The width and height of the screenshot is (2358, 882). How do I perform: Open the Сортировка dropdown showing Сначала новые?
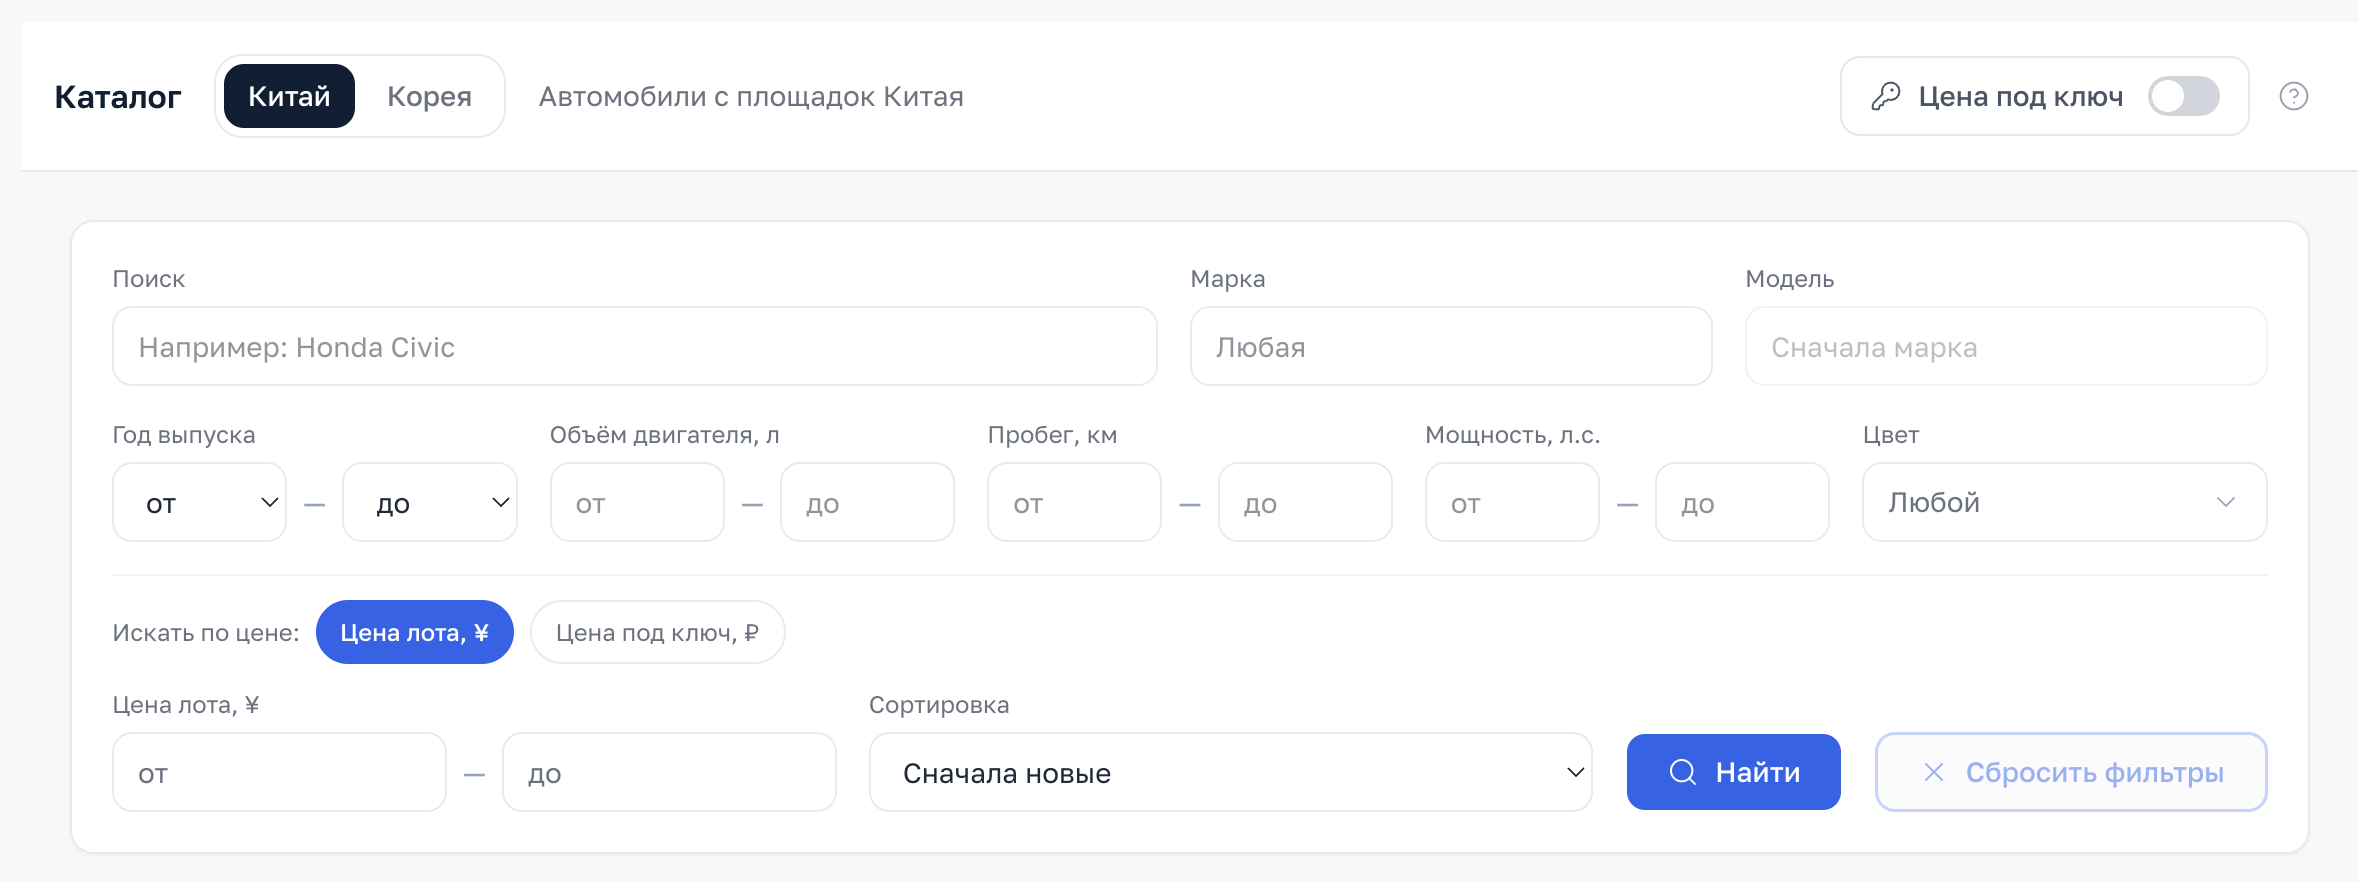[x=1230, y=772]
